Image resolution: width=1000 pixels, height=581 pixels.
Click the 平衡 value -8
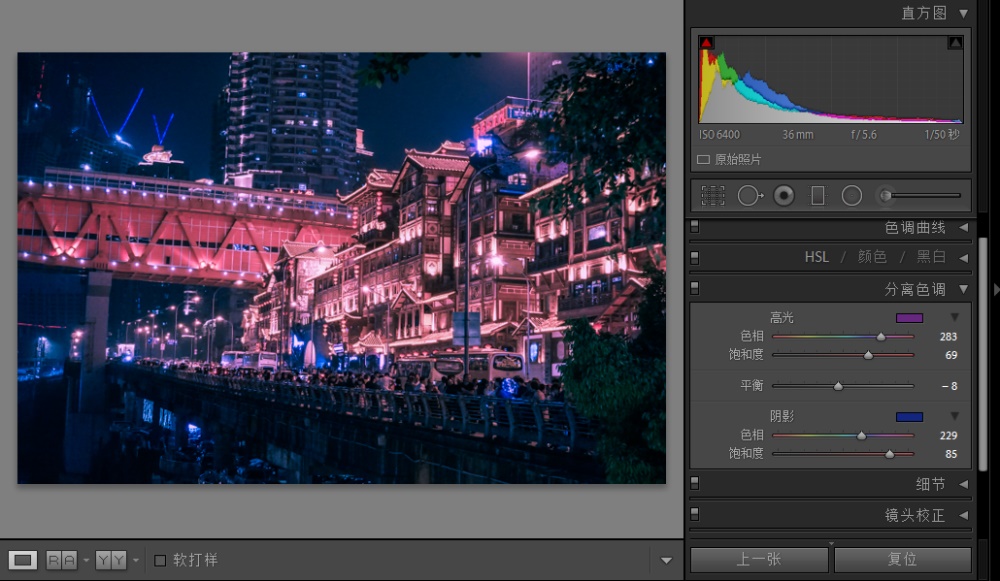(950, 386)
